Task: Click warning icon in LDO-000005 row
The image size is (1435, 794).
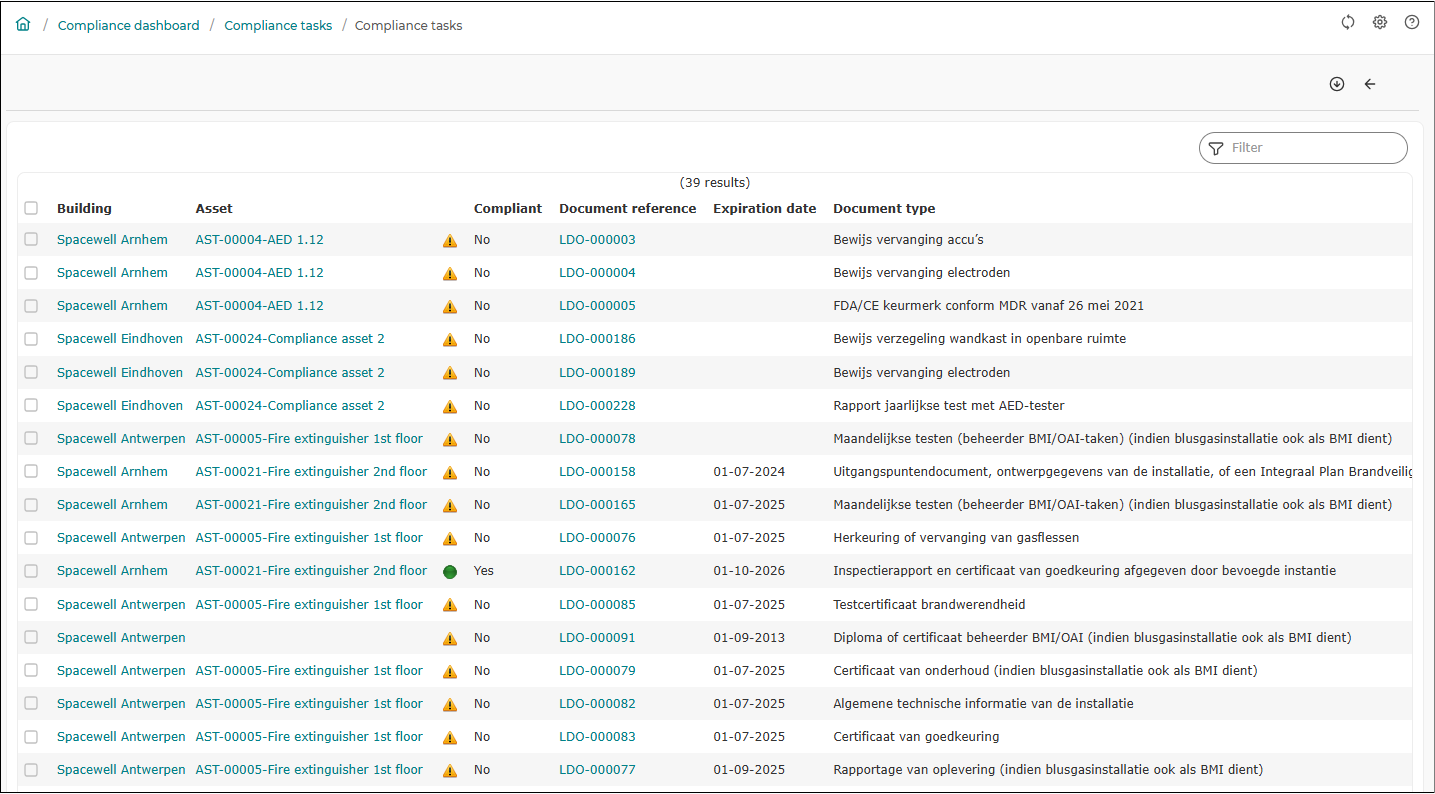Action: [x=450, y=307]
